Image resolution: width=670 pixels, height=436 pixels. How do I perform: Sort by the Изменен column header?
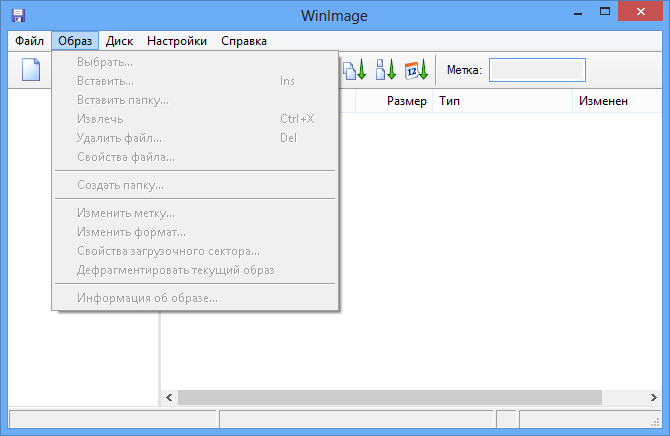point(617,101)
